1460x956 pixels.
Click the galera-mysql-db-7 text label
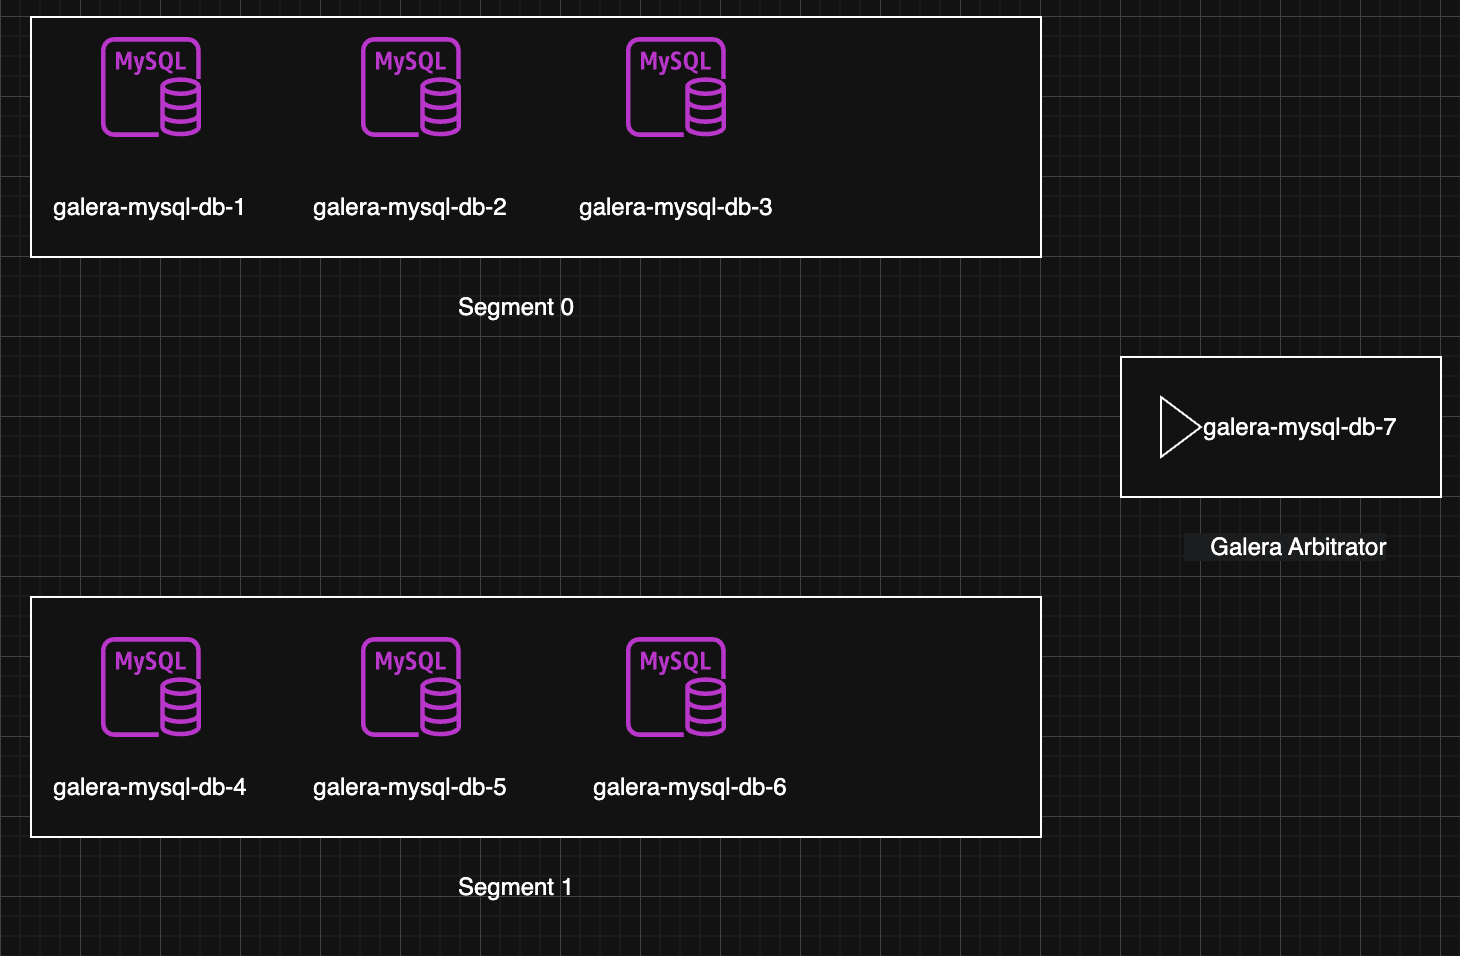(x=1299, y=427)
